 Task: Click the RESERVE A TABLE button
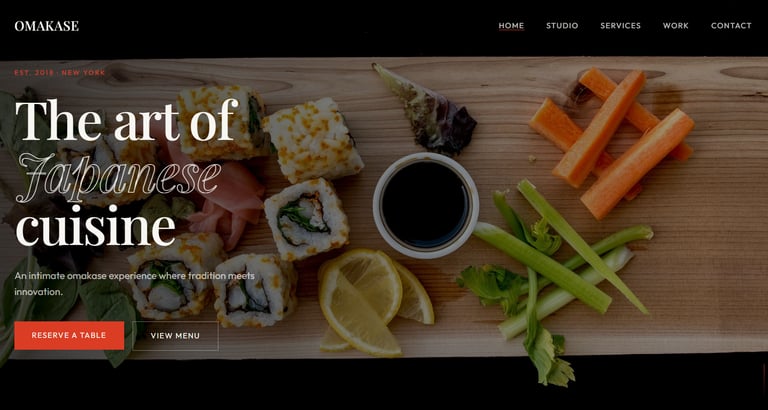69,336
